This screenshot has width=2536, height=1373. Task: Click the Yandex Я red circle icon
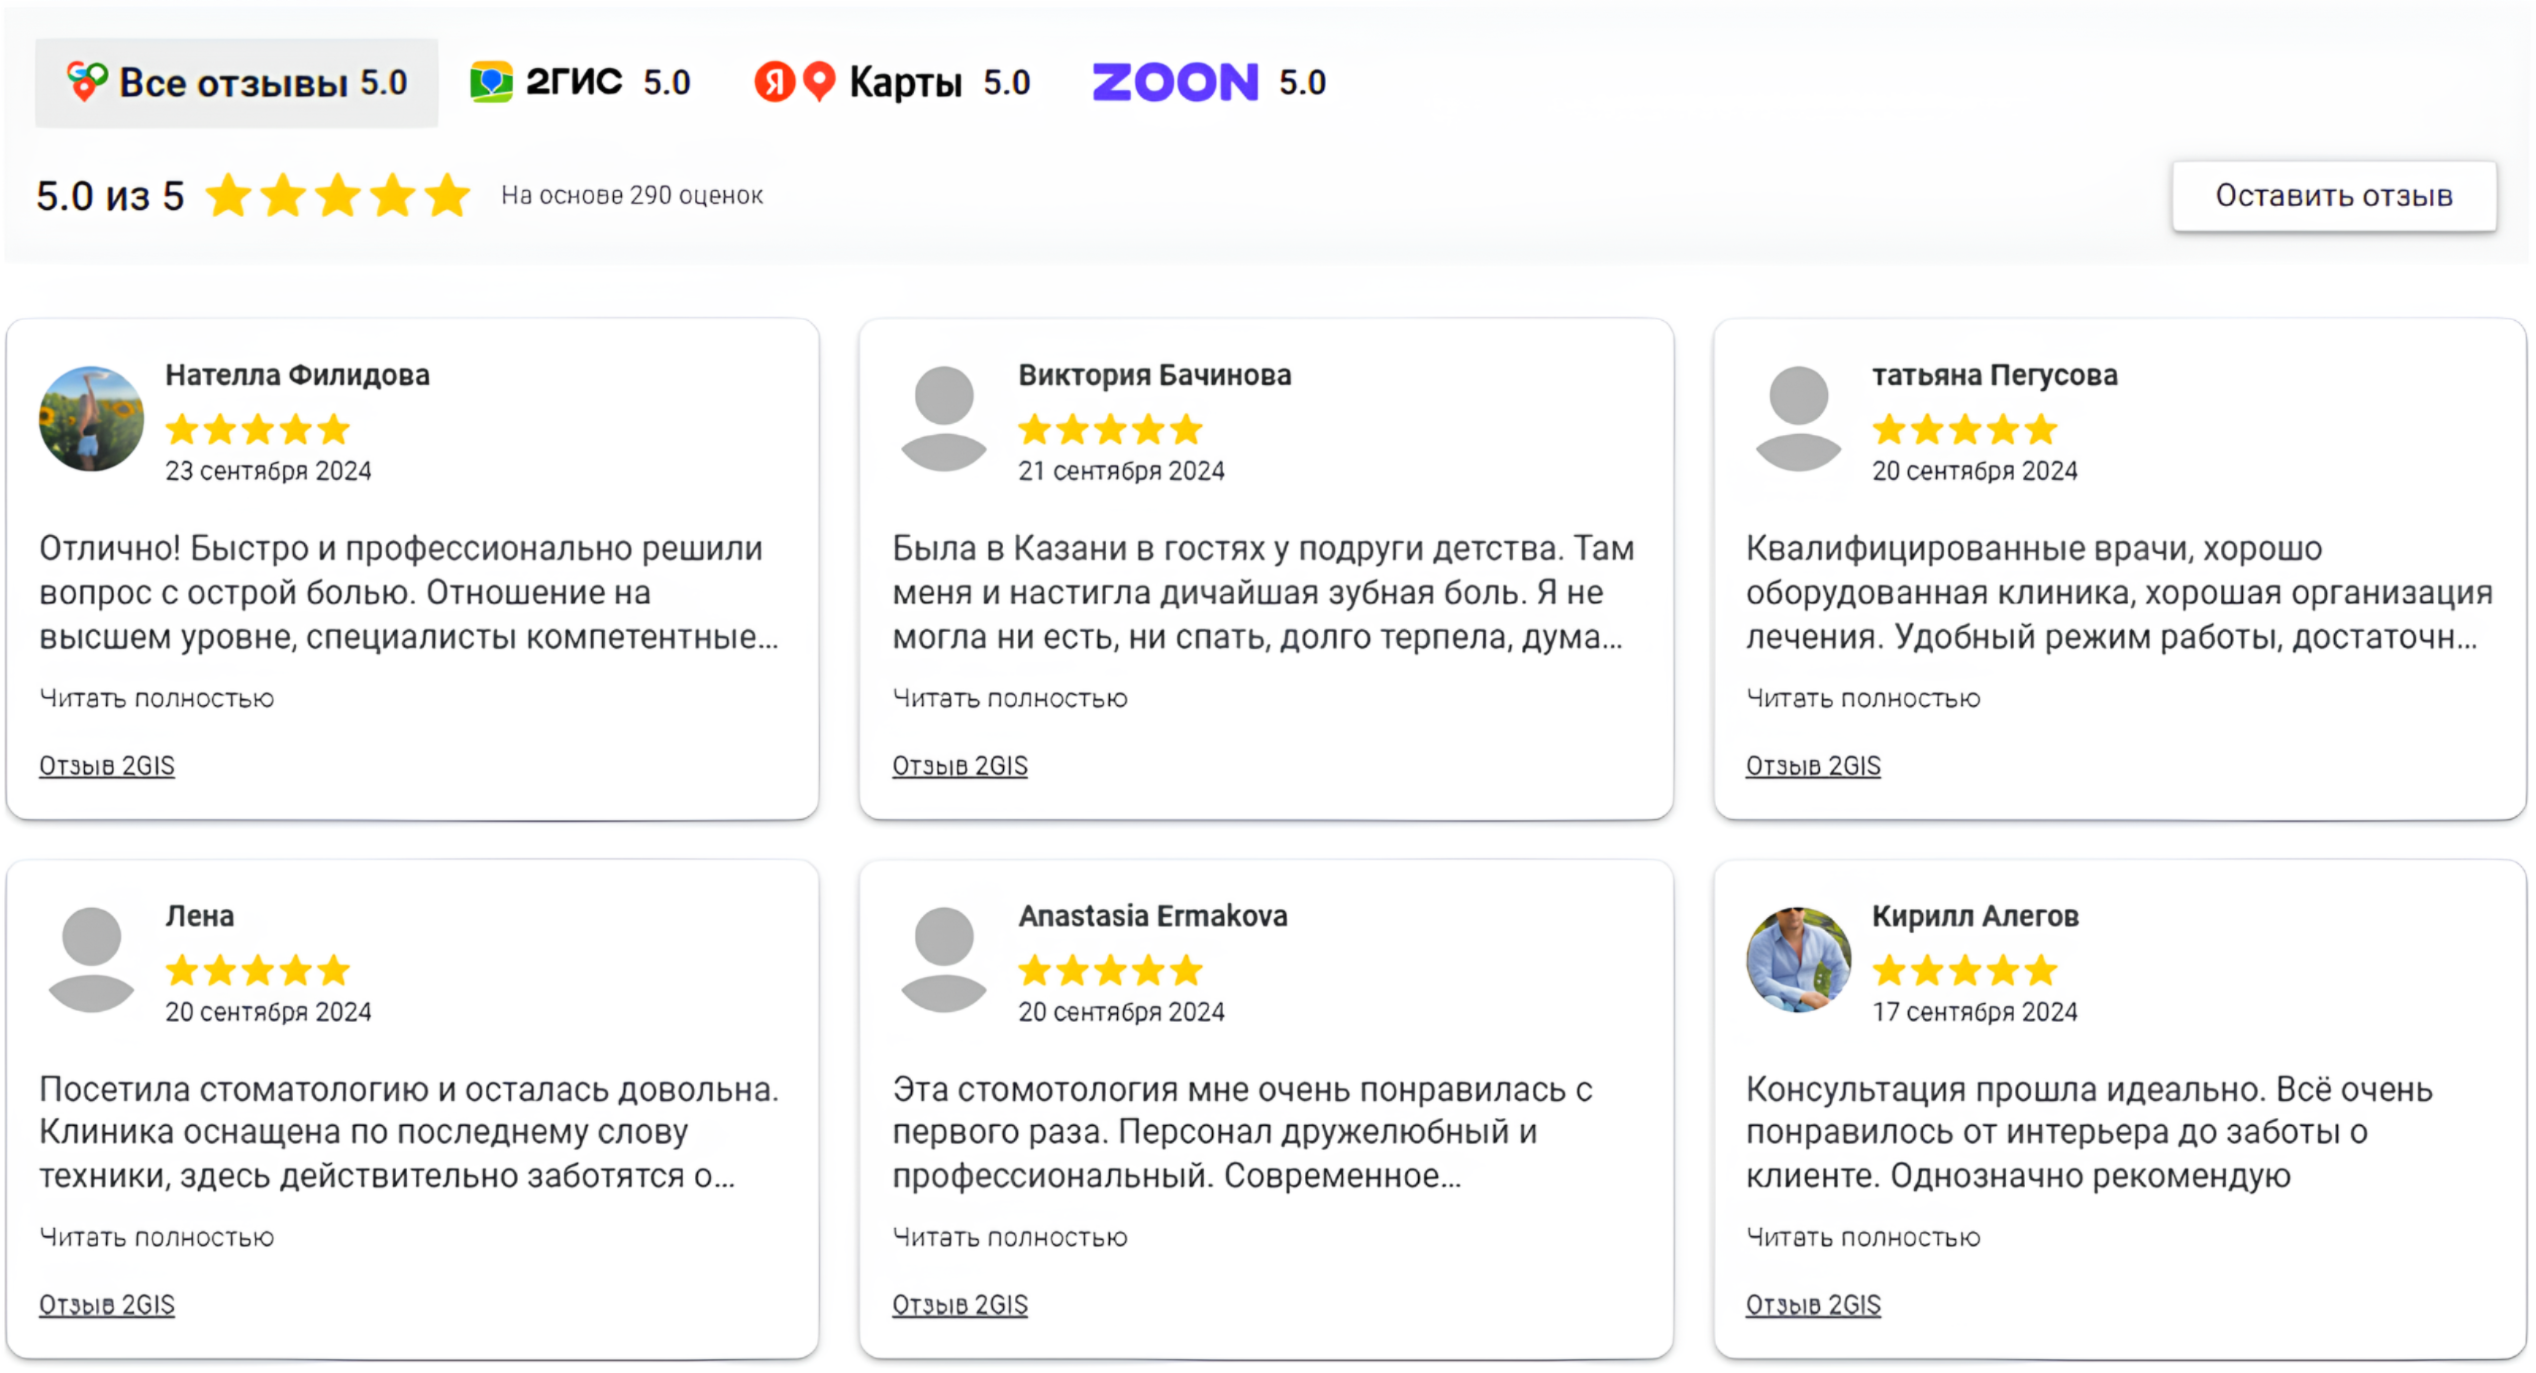coord(774,82)
